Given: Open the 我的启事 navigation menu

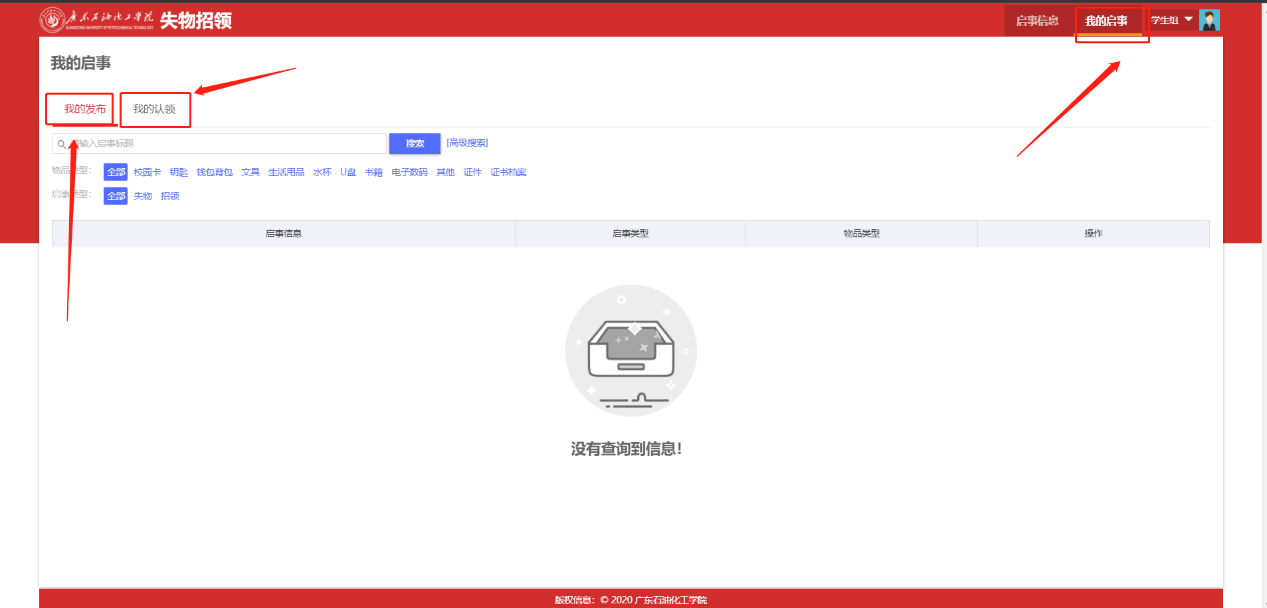Looking at the screenshot, I should [x=1106, y=20].
